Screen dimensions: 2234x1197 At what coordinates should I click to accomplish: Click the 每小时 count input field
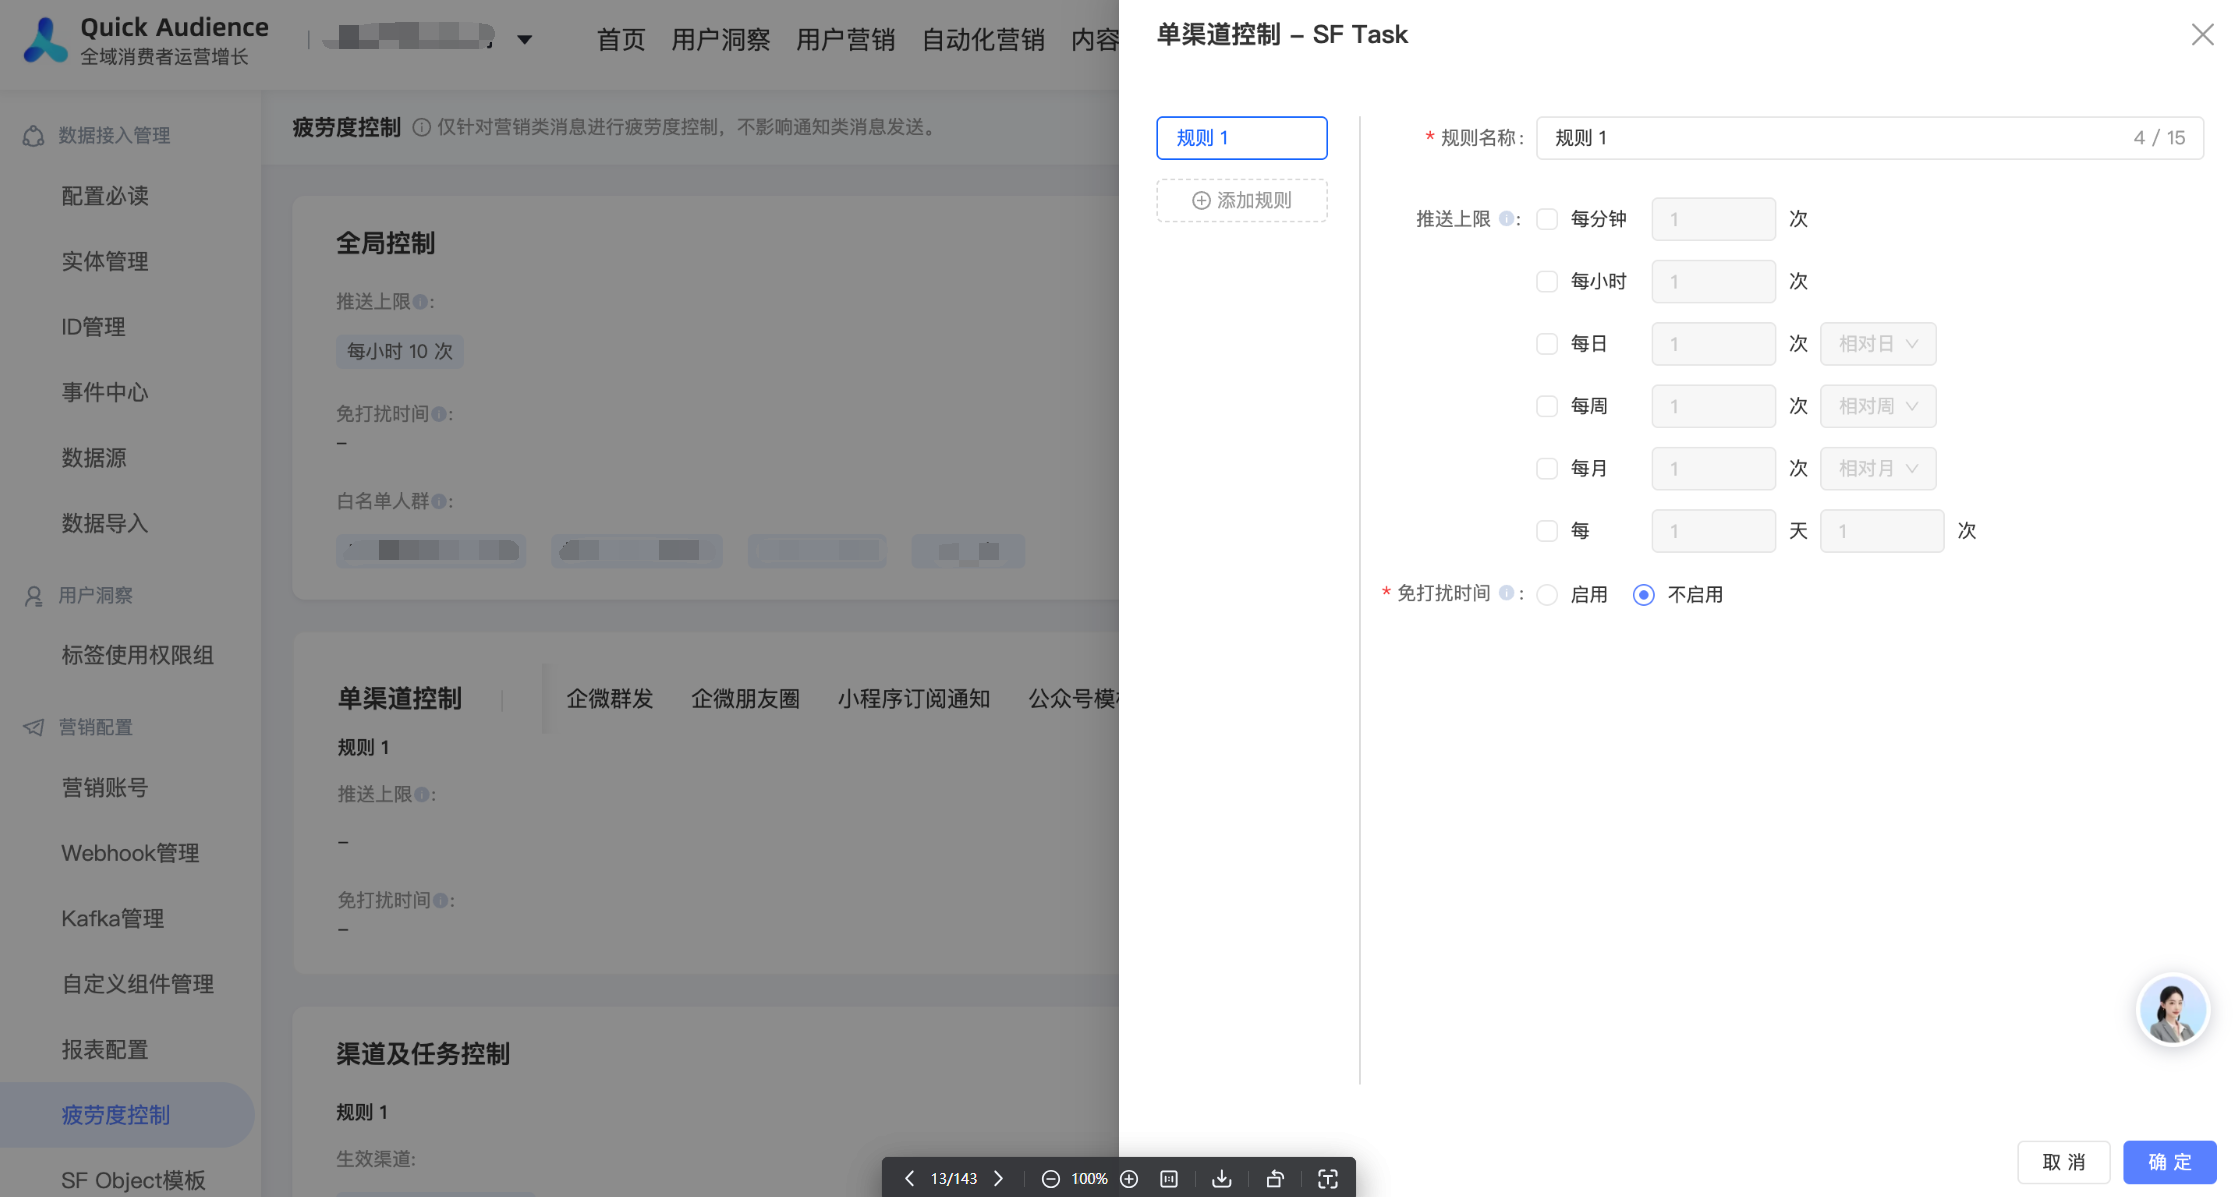point(1714,281)
